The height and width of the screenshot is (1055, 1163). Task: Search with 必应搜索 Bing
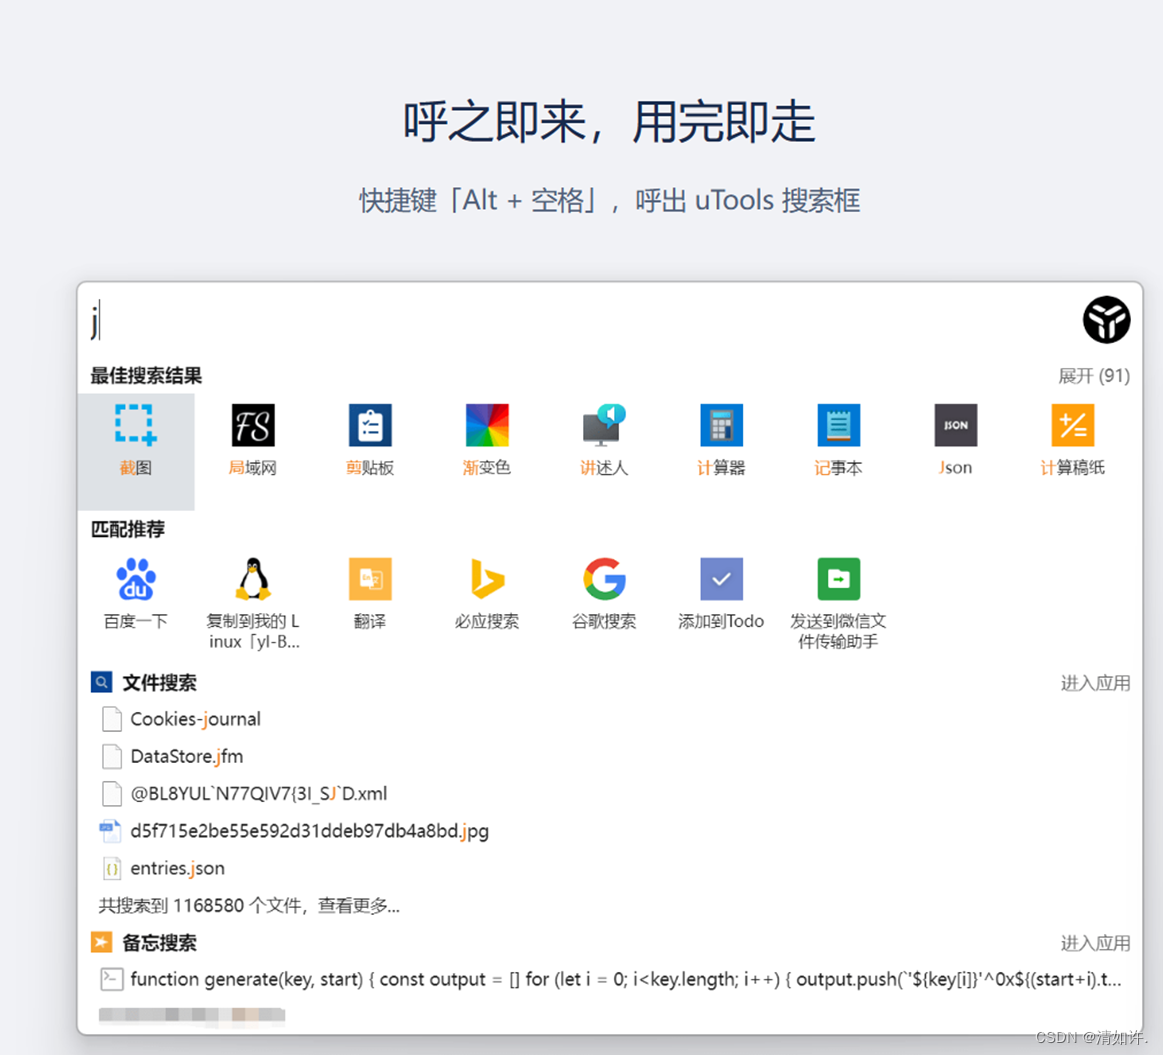[487, 594]
